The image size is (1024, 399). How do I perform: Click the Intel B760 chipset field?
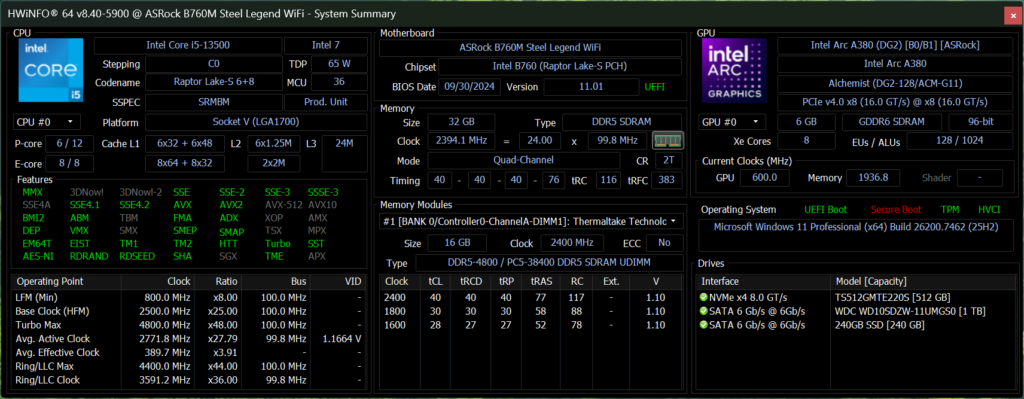click(560, 67)
